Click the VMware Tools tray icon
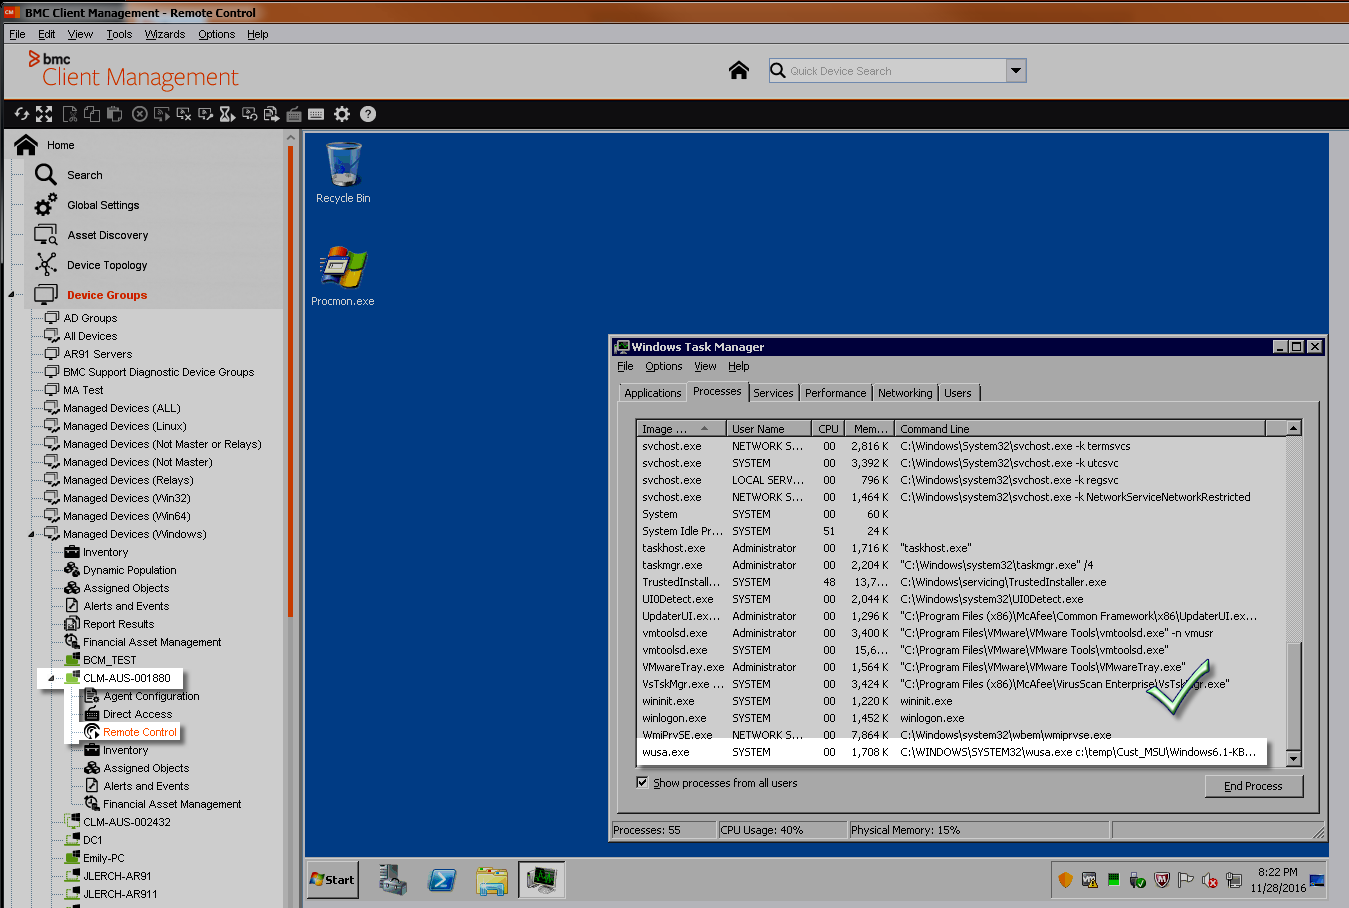The width and height of the screenshot is (1349, 908). pos(1089,880)
